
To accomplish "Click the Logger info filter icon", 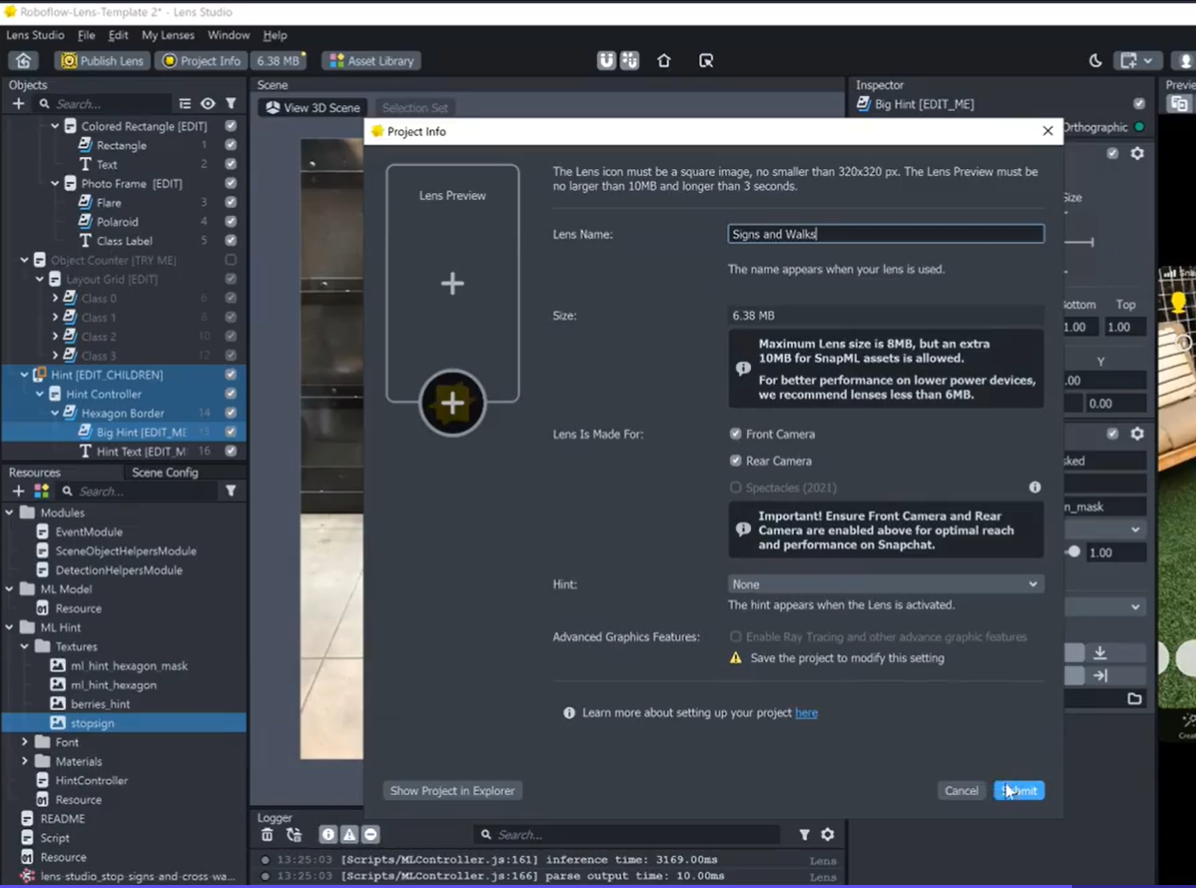I will [328, 835].
